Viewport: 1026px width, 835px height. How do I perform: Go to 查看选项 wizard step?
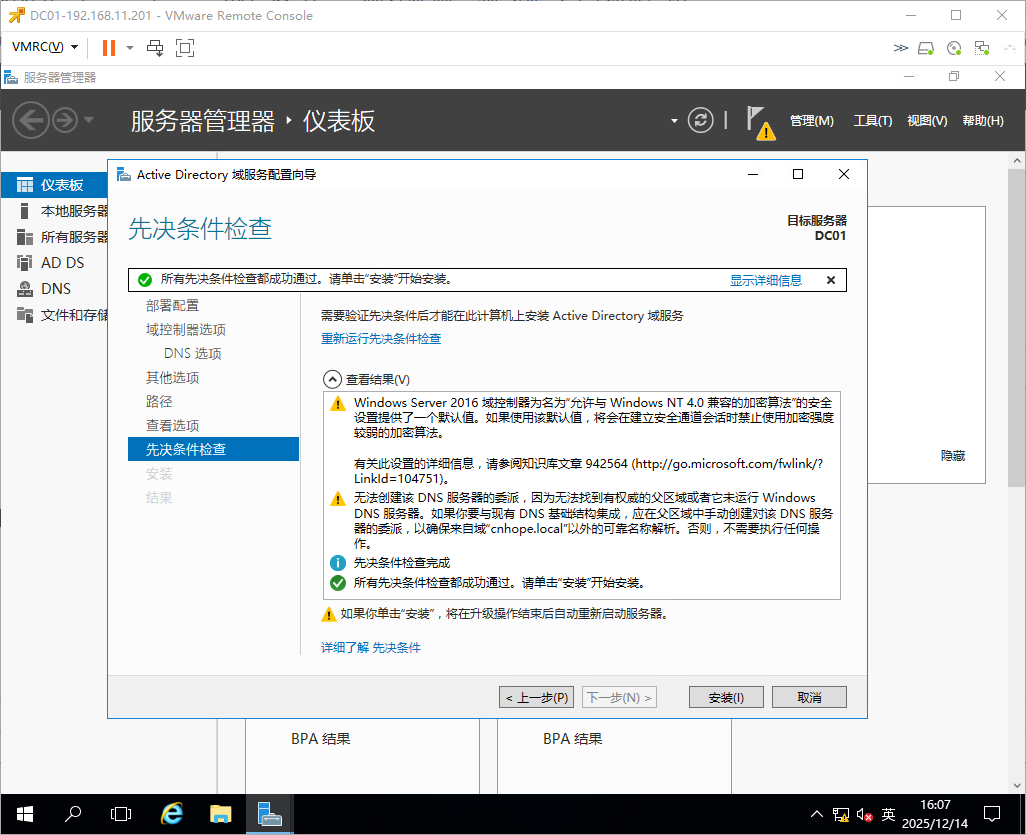172,426
